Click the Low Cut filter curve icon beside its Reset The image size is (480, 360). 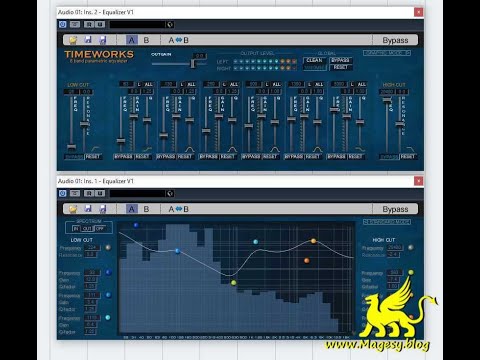(x=96, y=149)
